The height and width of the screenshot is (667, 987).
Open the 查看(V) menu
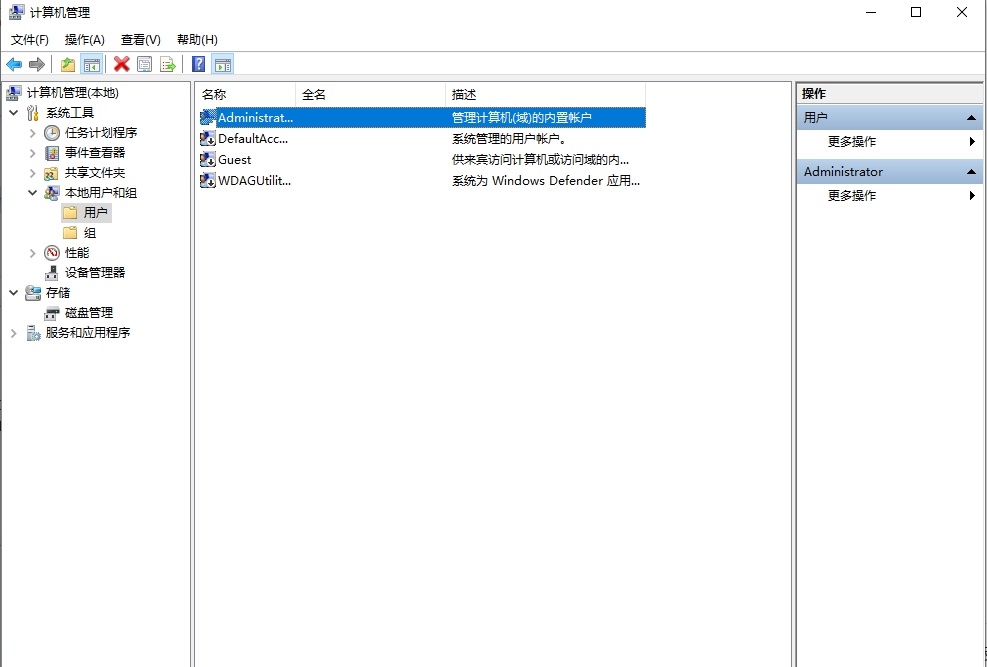coord(139,39)
